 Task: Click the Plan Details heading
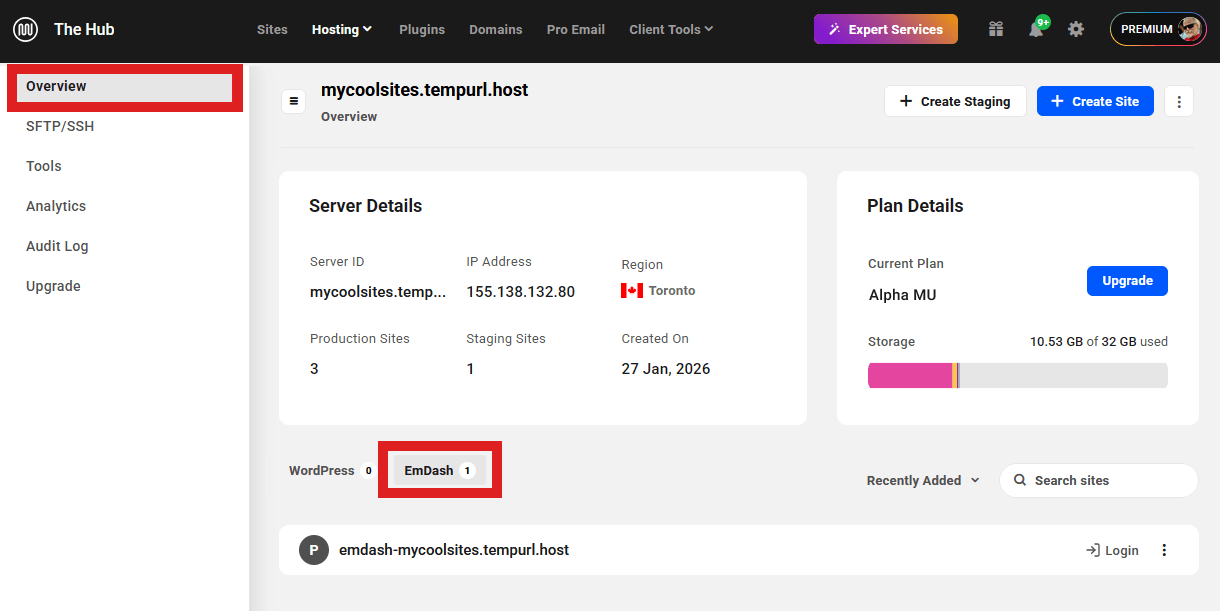(915, 206)
